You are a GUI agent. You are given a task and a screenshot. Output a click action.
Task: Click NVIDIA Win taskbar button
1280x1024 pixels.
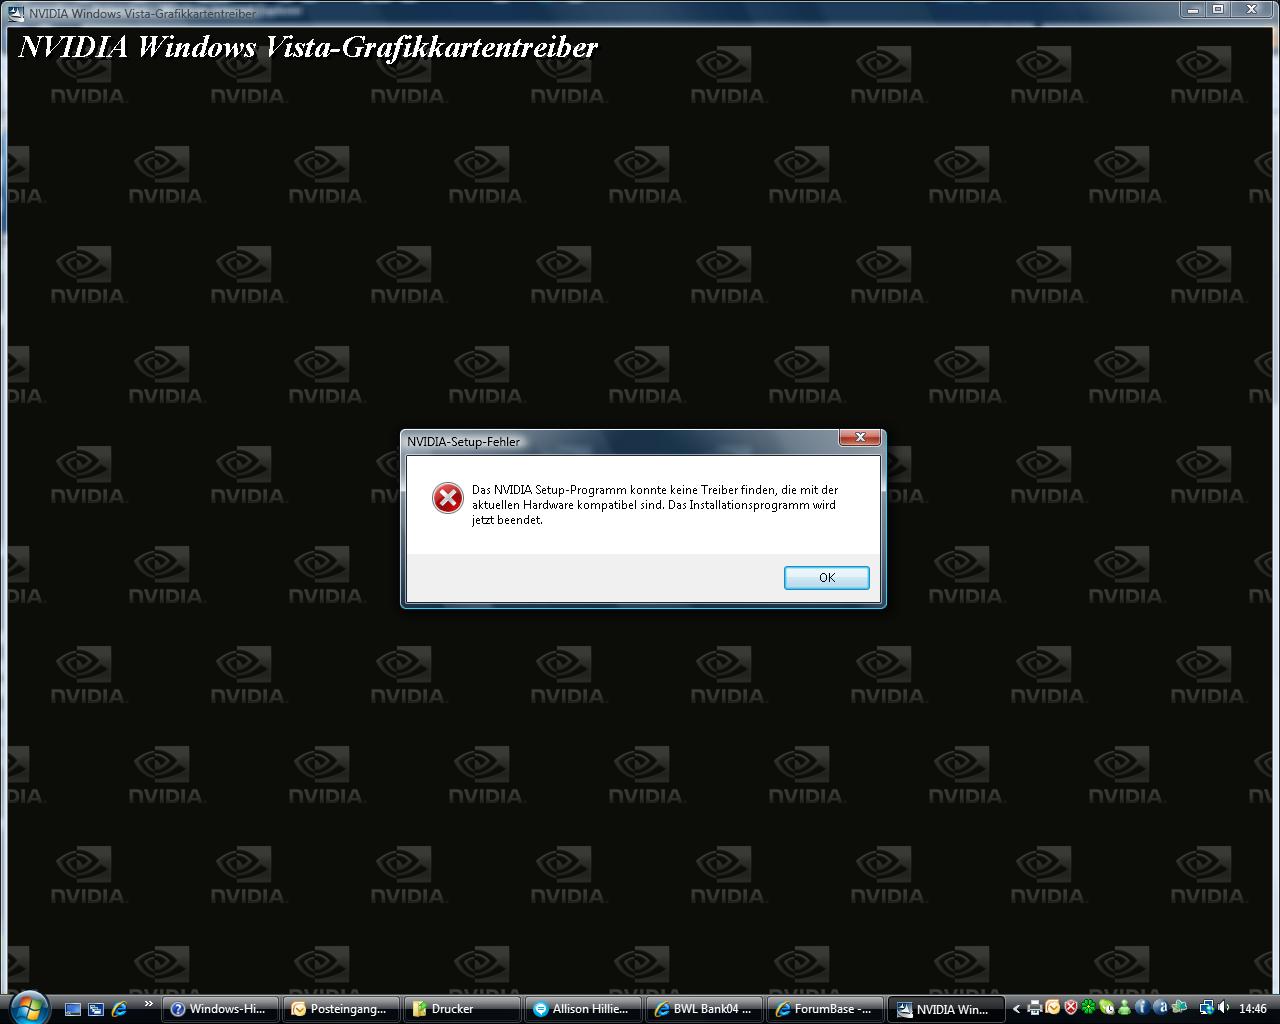[x=946, y=1009]
